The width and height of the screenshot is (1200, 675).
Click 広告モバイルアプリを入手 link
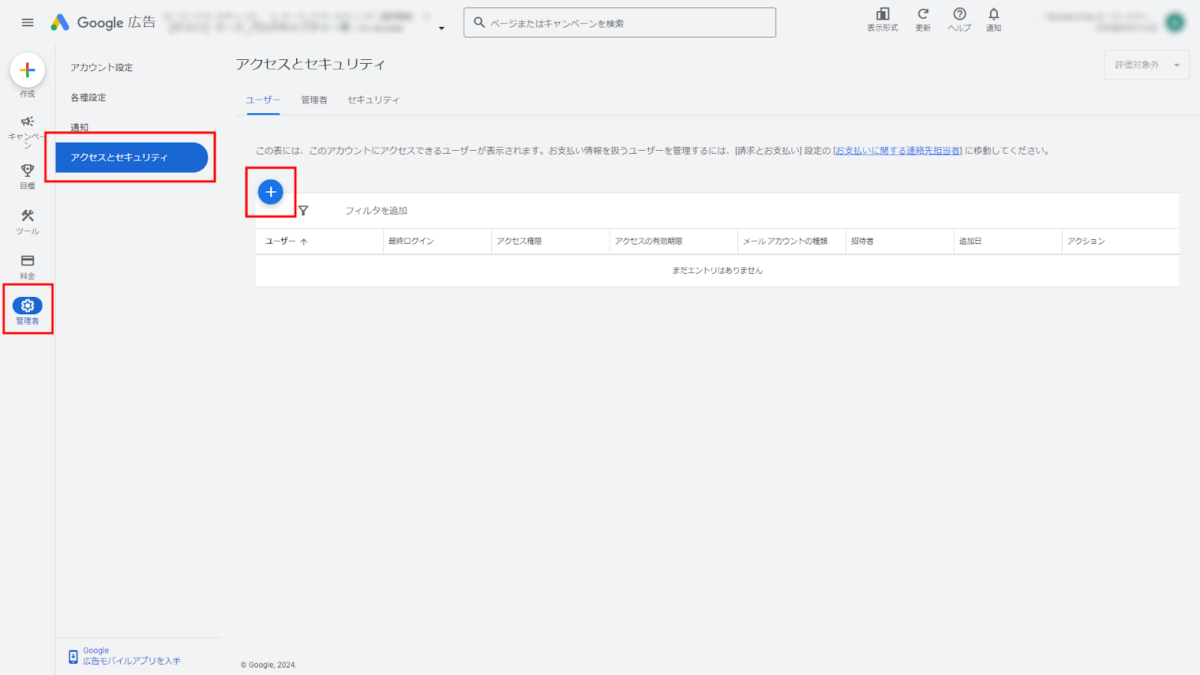[x=132, y=661]
